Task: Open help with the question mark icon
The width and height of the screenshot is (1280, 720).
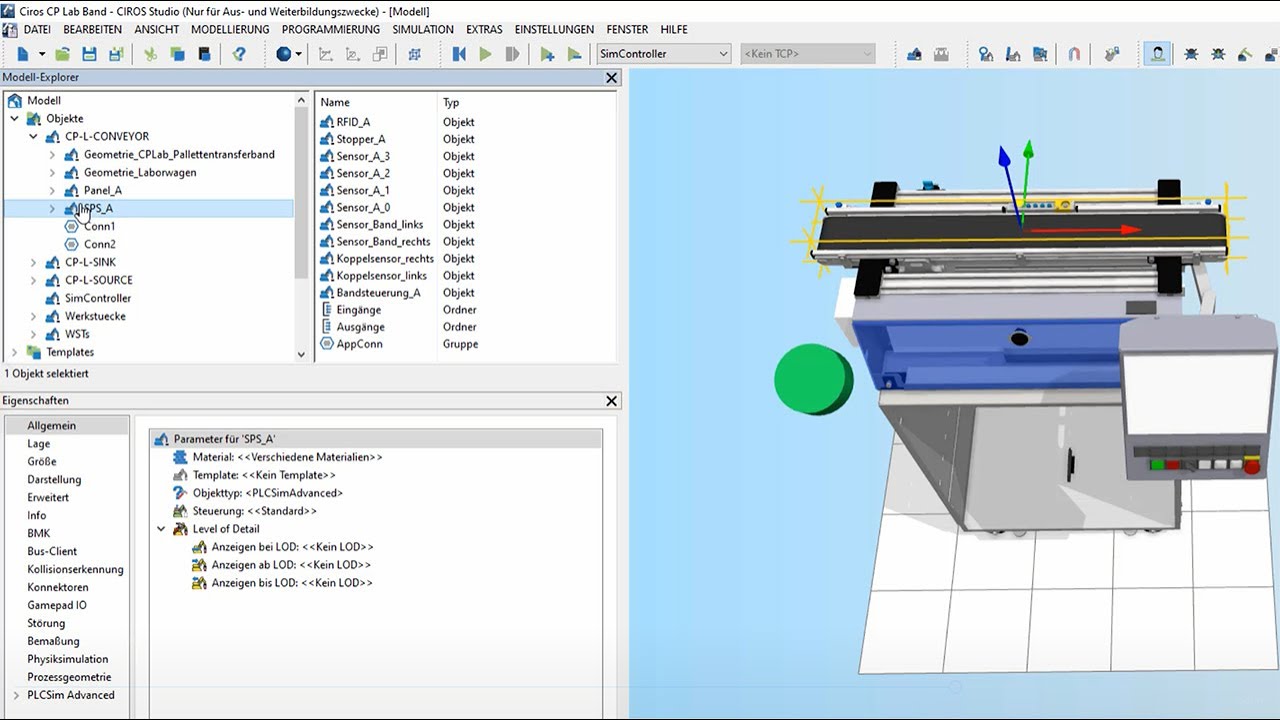Action: 239,54
